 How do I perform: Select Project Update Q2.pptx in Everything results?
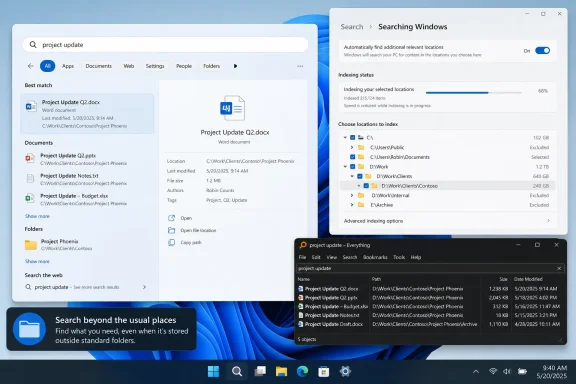(x=331, y=298)
